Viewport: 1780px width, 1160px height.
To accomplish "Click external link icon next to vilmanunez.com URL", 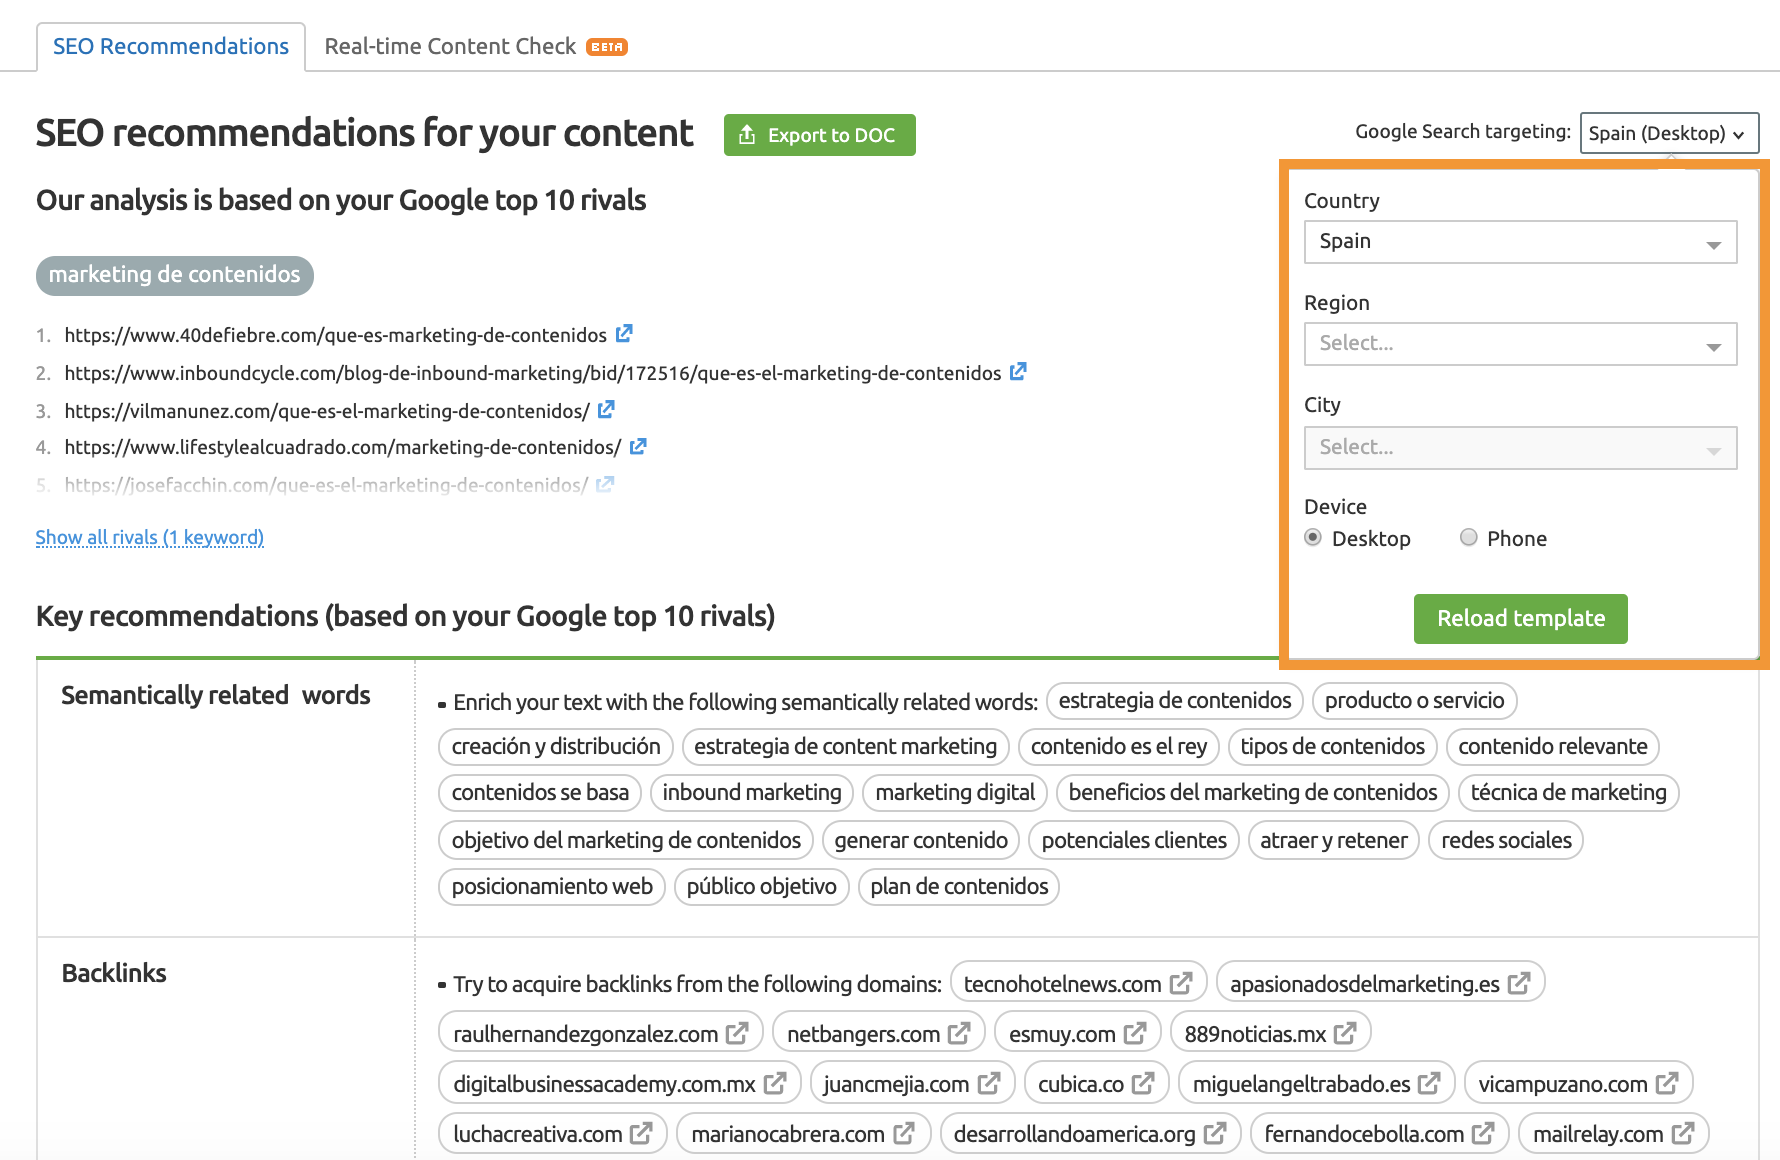I will [x=606, y=410].
